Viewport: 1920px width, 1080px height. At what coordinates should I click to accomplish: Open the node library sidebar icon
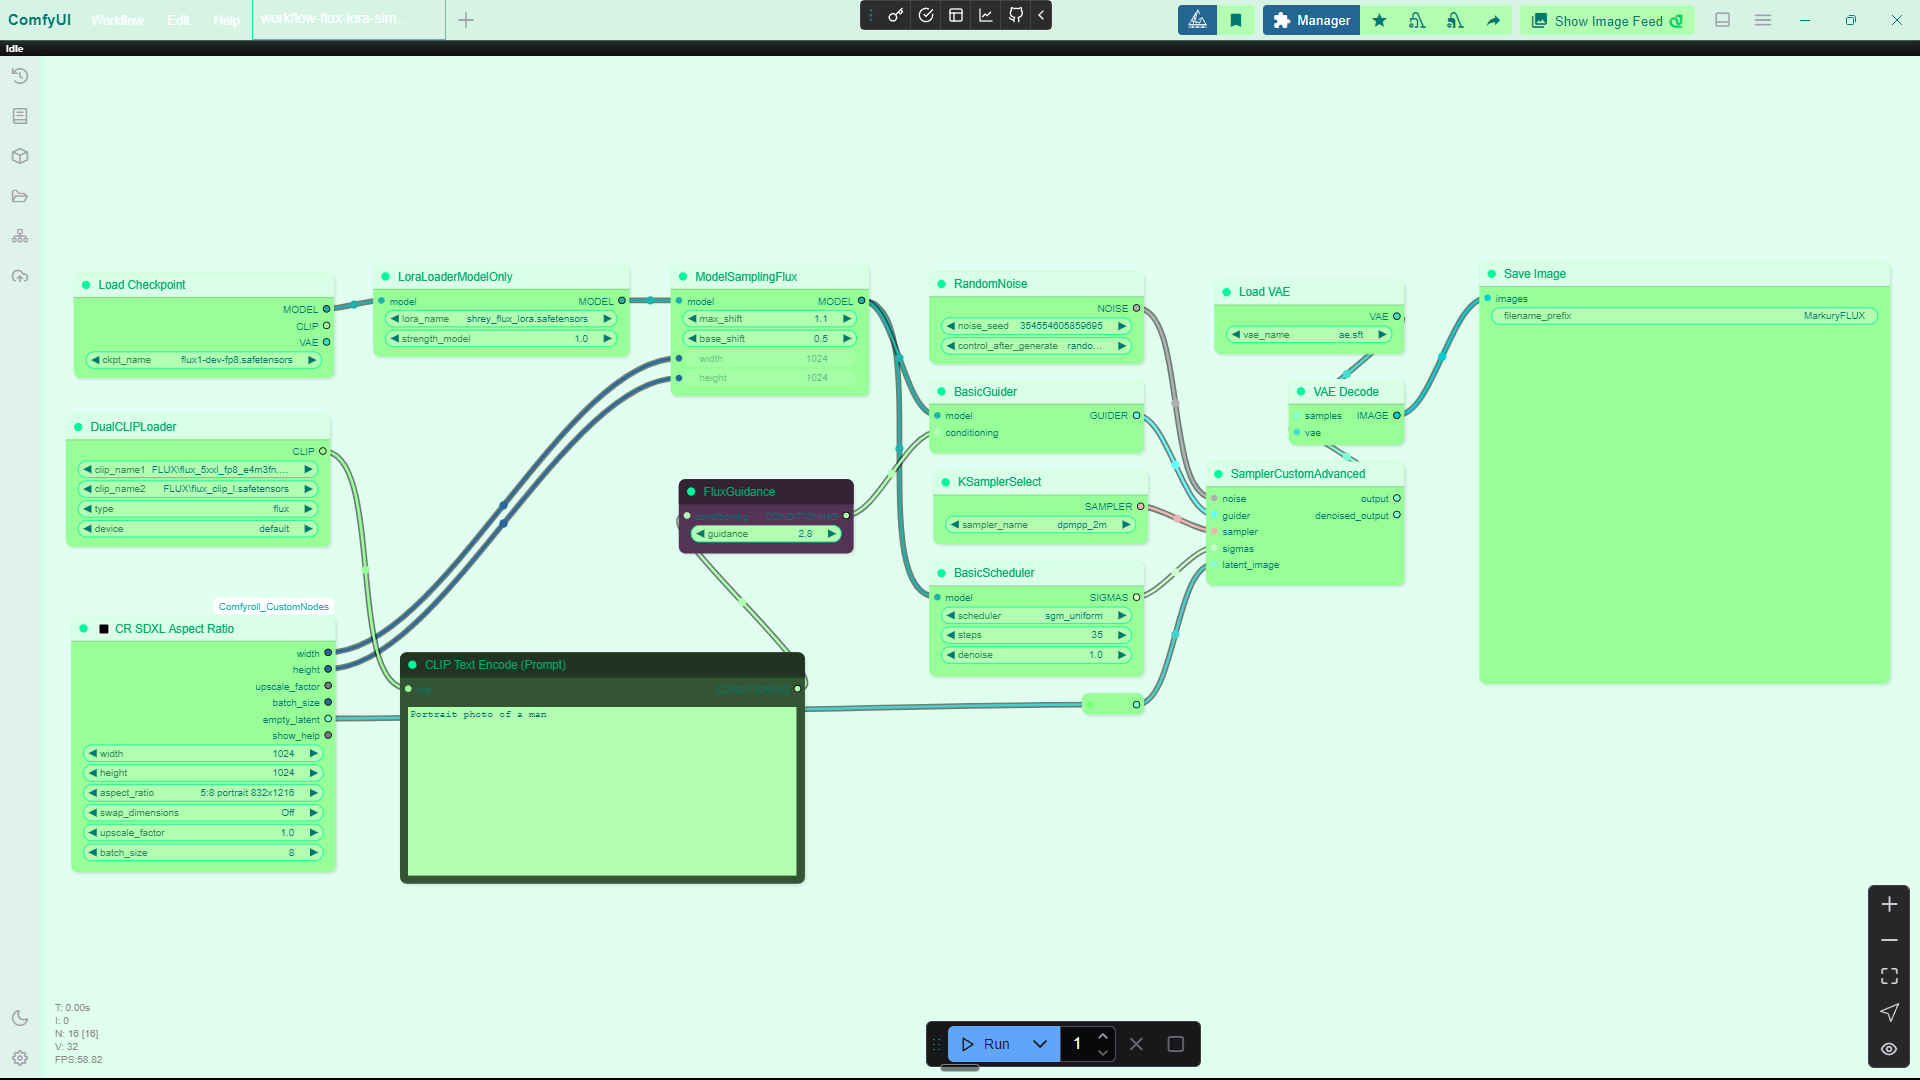click(20, 116)
